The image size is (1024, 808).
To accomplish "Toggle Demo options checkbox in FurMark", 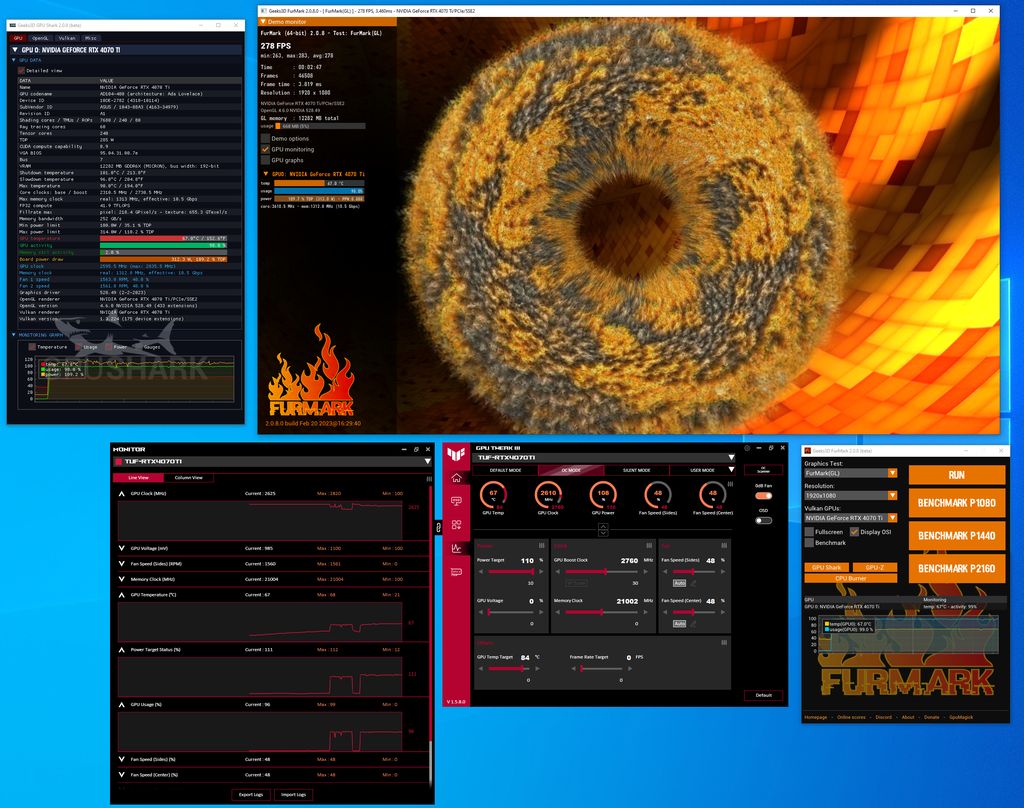I will (x=265, y=138).
